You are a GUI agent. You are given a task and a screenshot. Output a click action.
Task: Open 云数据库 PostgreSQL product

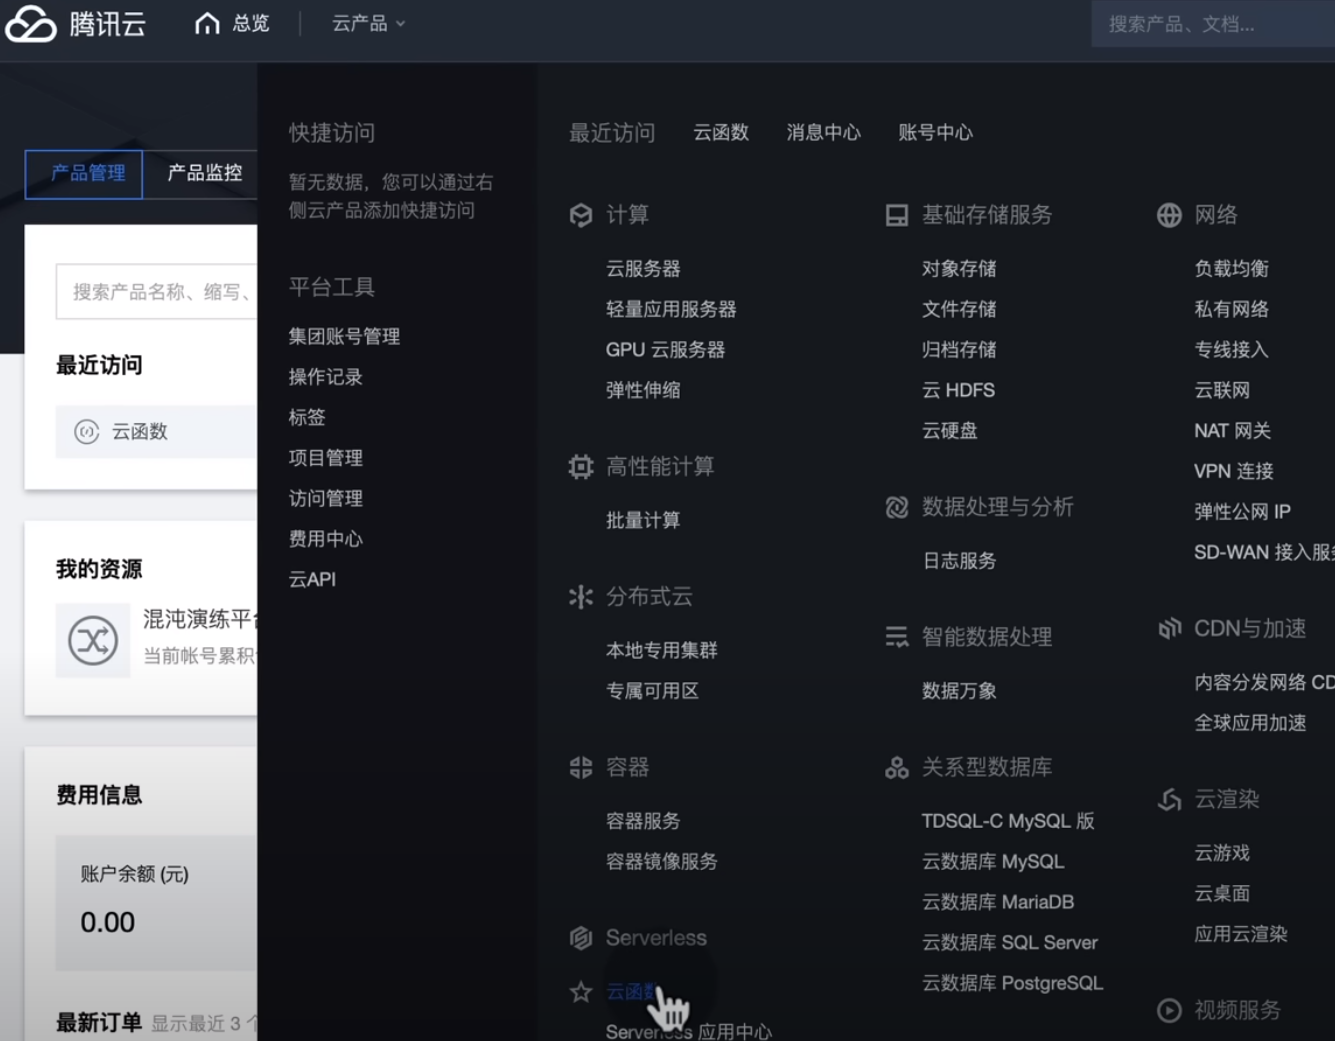click(1012, 983)
